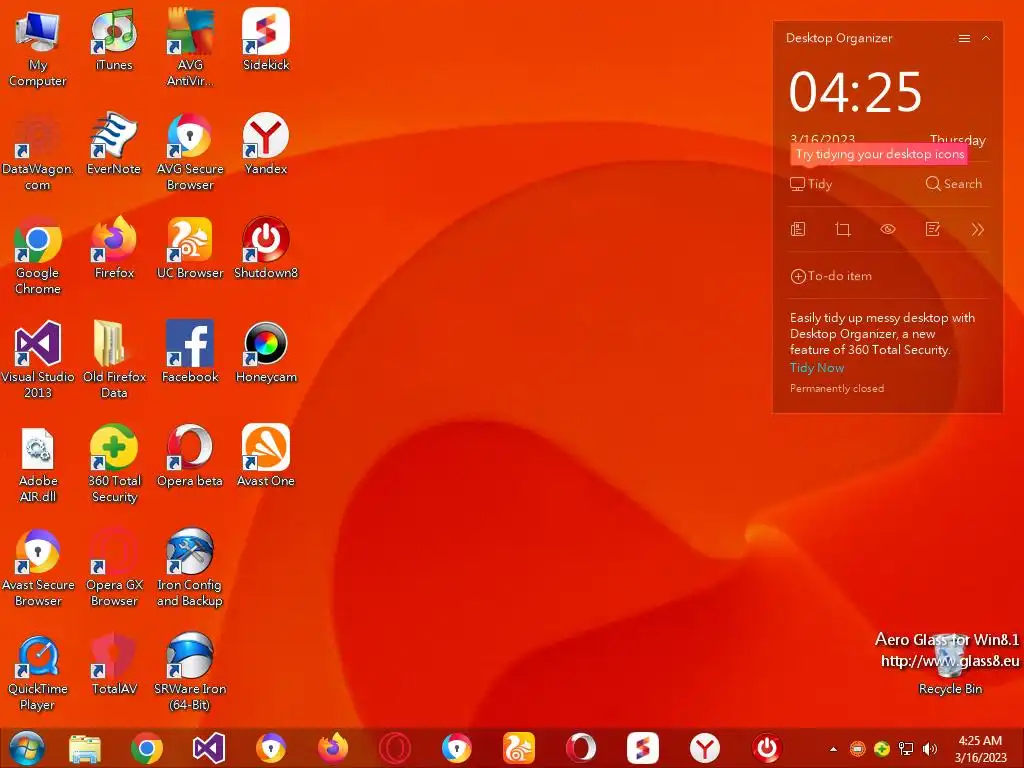Collapse the Desktop Organizer panel
Viewport: 1024px width, 768px height.
point(986,39)
